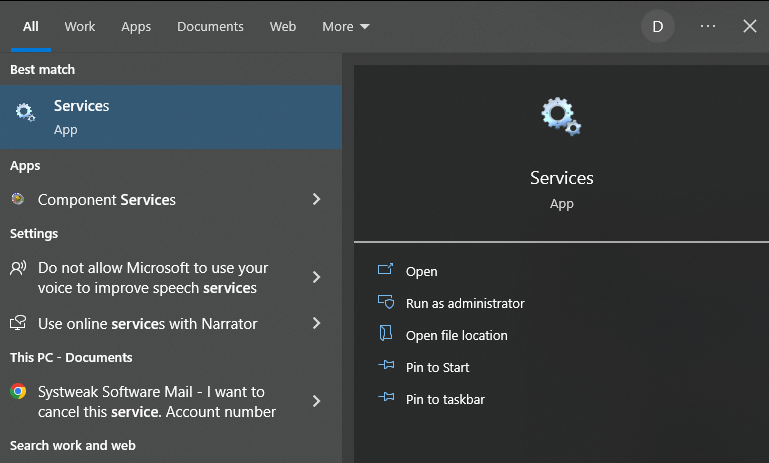Screen dimensions: 769x463
Task: Switch to the Work search tab
Action: point(80,26)
